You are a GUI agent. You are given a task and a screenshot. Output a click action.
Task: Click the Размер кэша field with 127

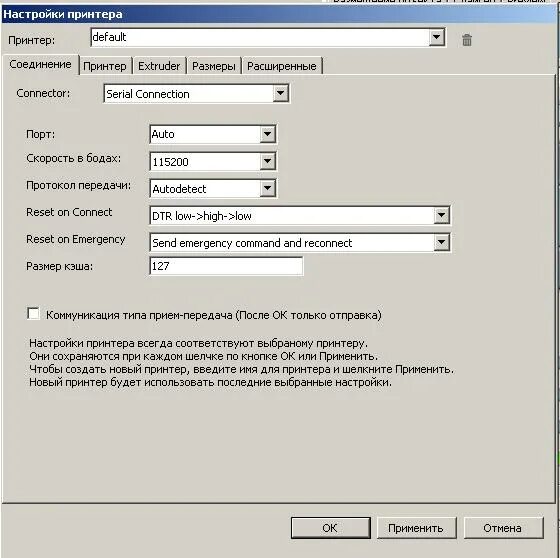[x=226, y=266]
